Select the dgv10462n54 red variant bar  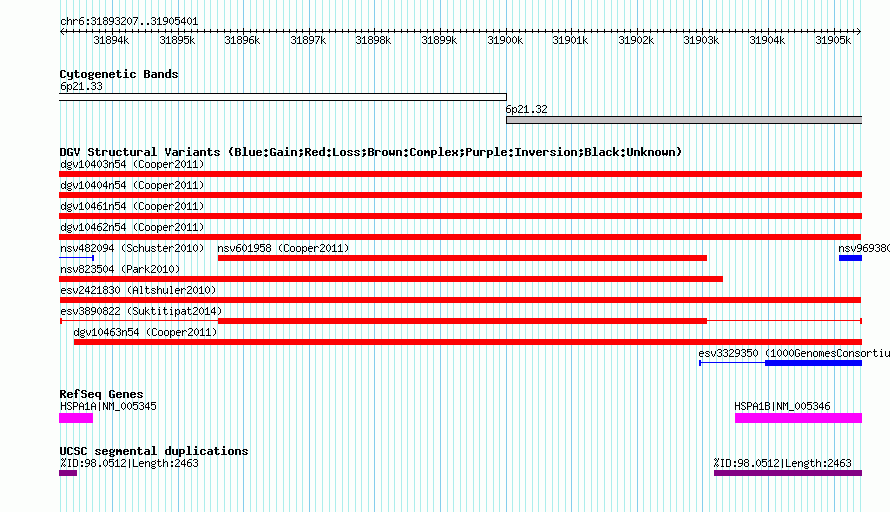(x=460, y=237)
